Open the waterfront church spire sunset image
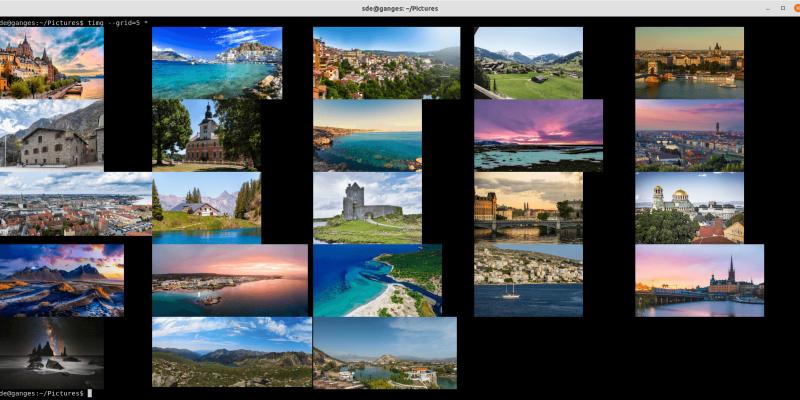800x400 pixels. pos(699,280)
